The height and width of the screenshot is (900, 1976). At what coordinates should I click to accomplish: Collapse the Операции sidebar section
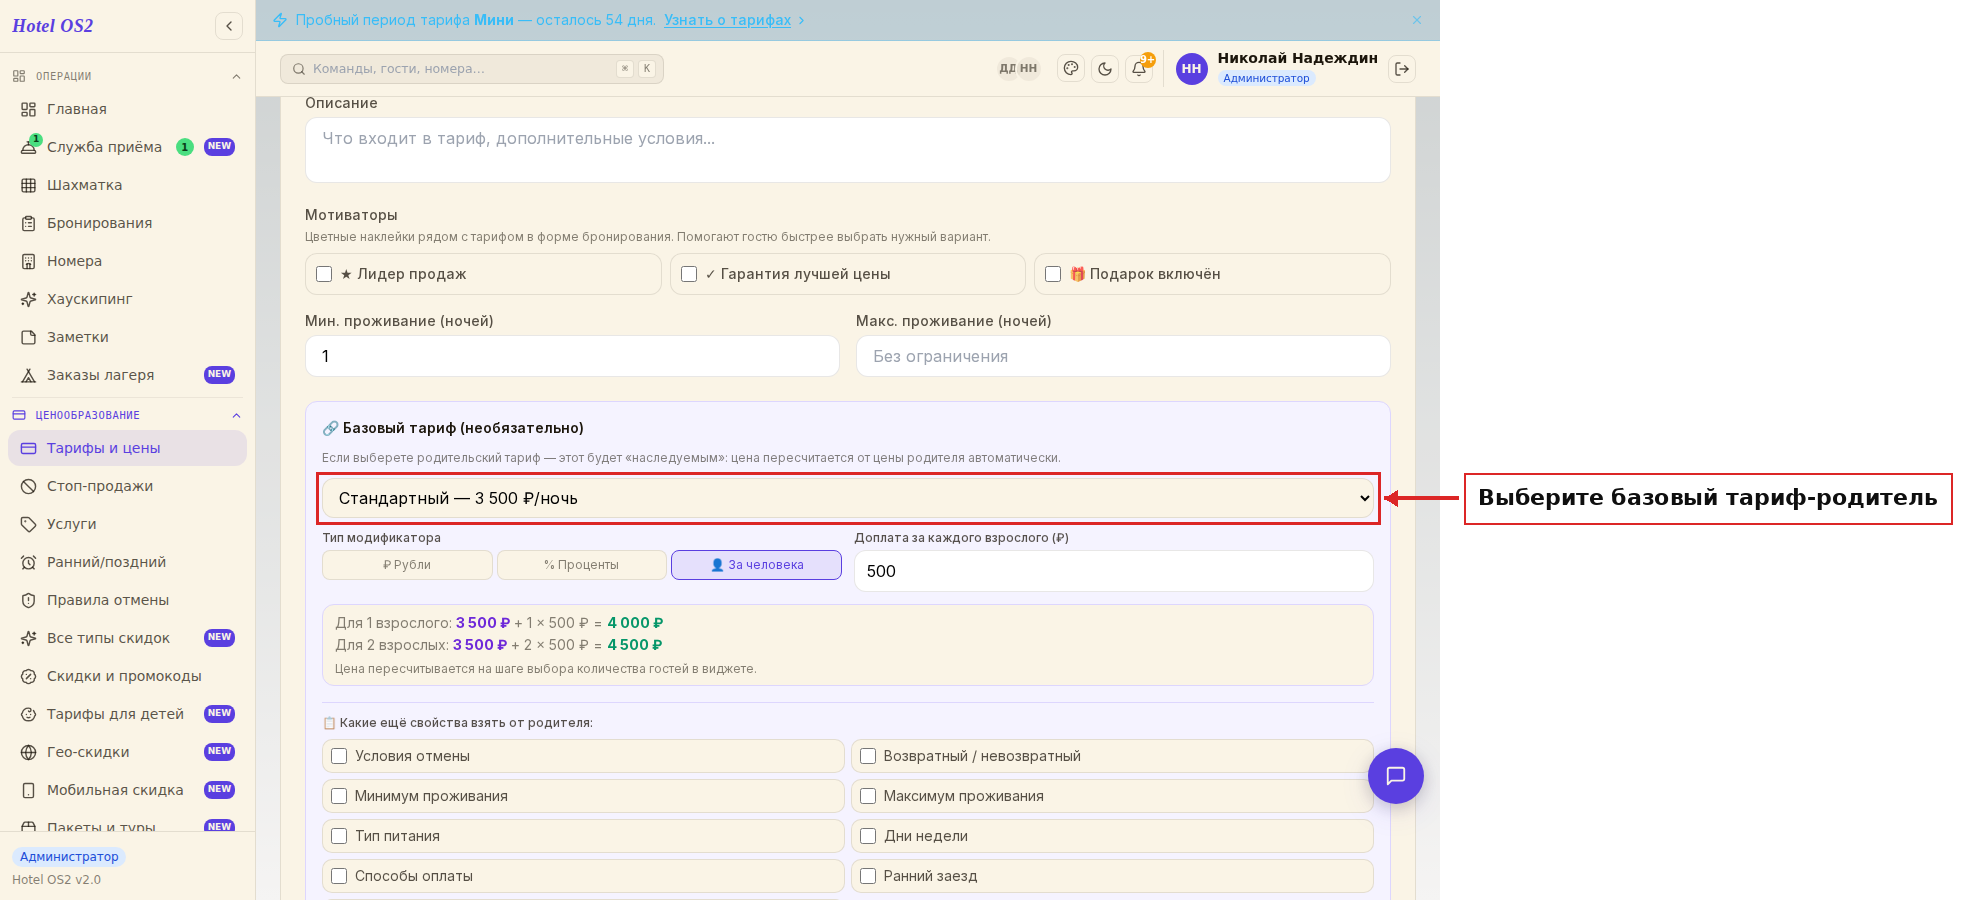point(236,76)
